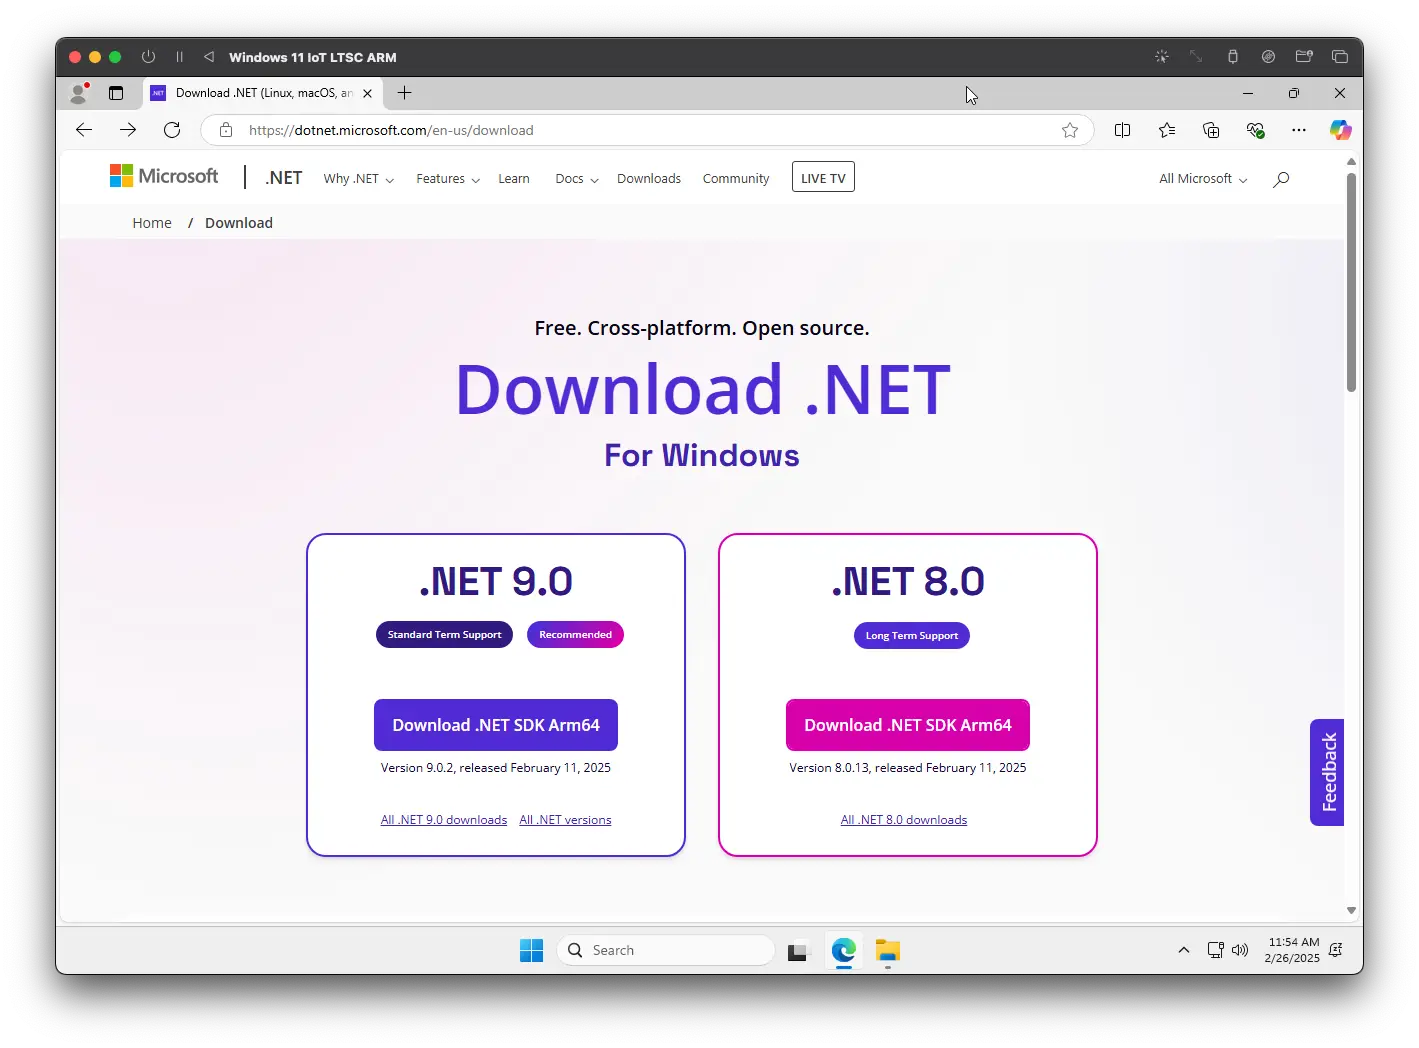Go to the Learn nav item
Image resolution: width=1419 pixels, height=1048 pixels.
[514, 179]
